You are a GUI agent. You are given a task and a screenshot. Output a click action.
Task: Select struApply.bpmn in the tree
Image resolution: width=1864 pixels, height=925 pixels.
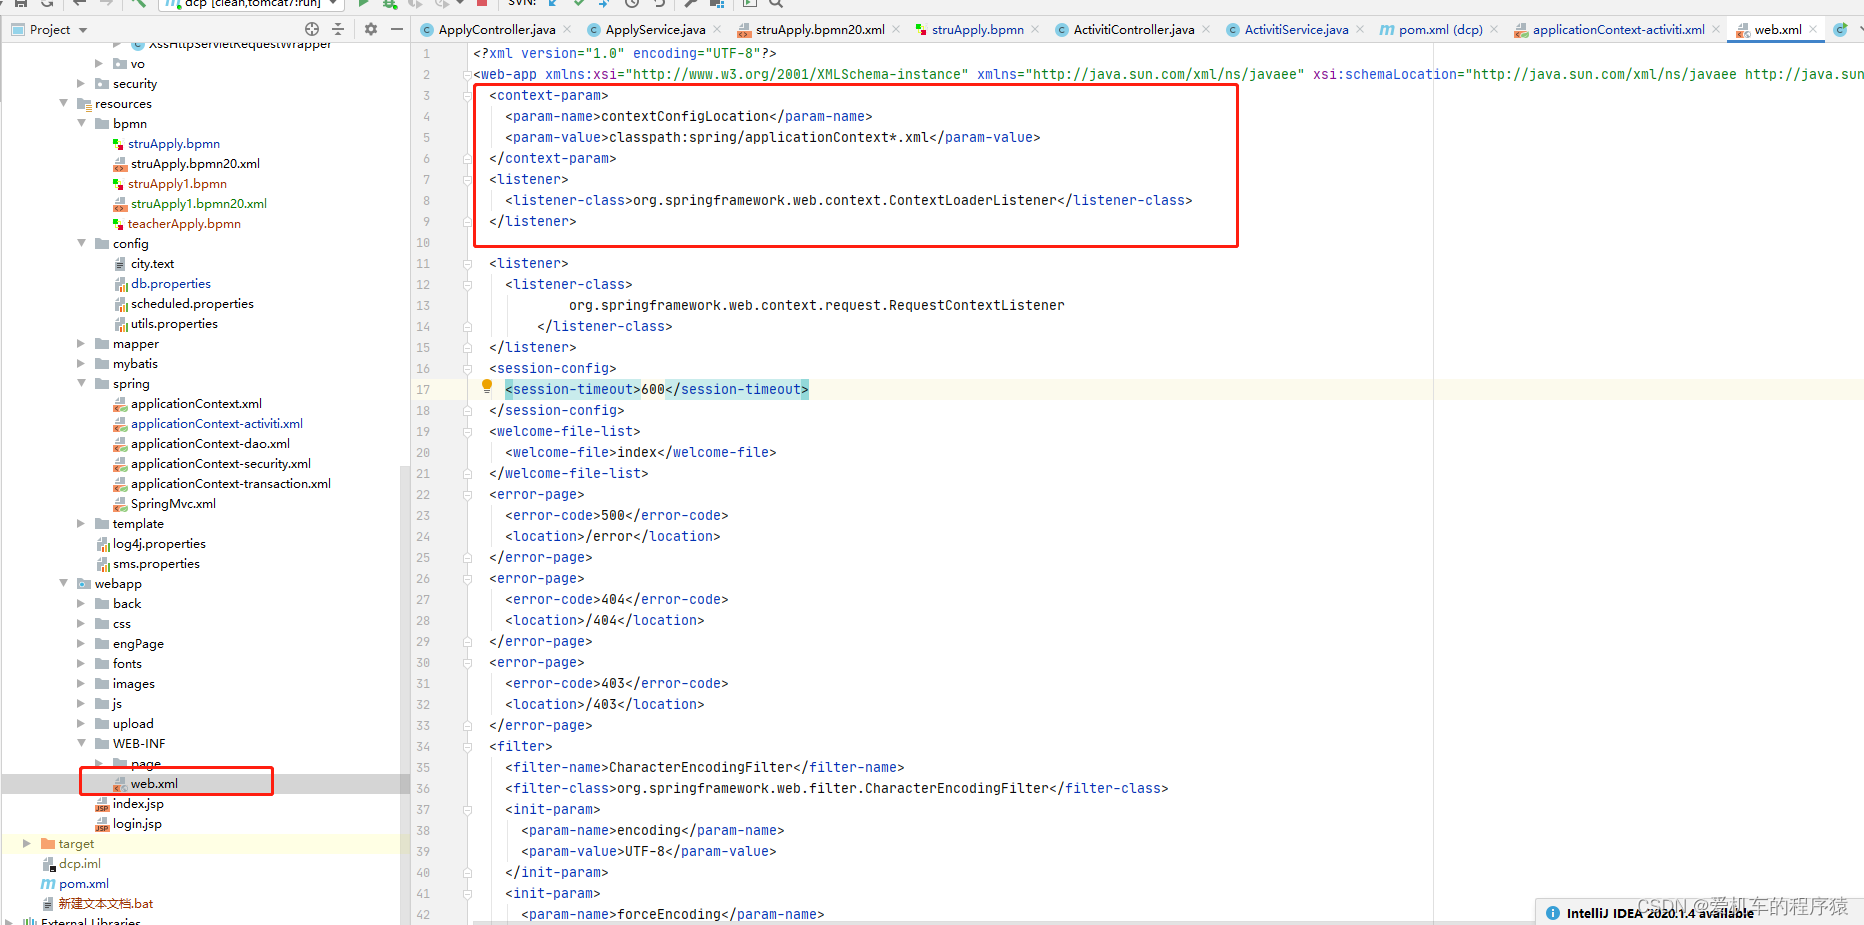coord(173,144)
